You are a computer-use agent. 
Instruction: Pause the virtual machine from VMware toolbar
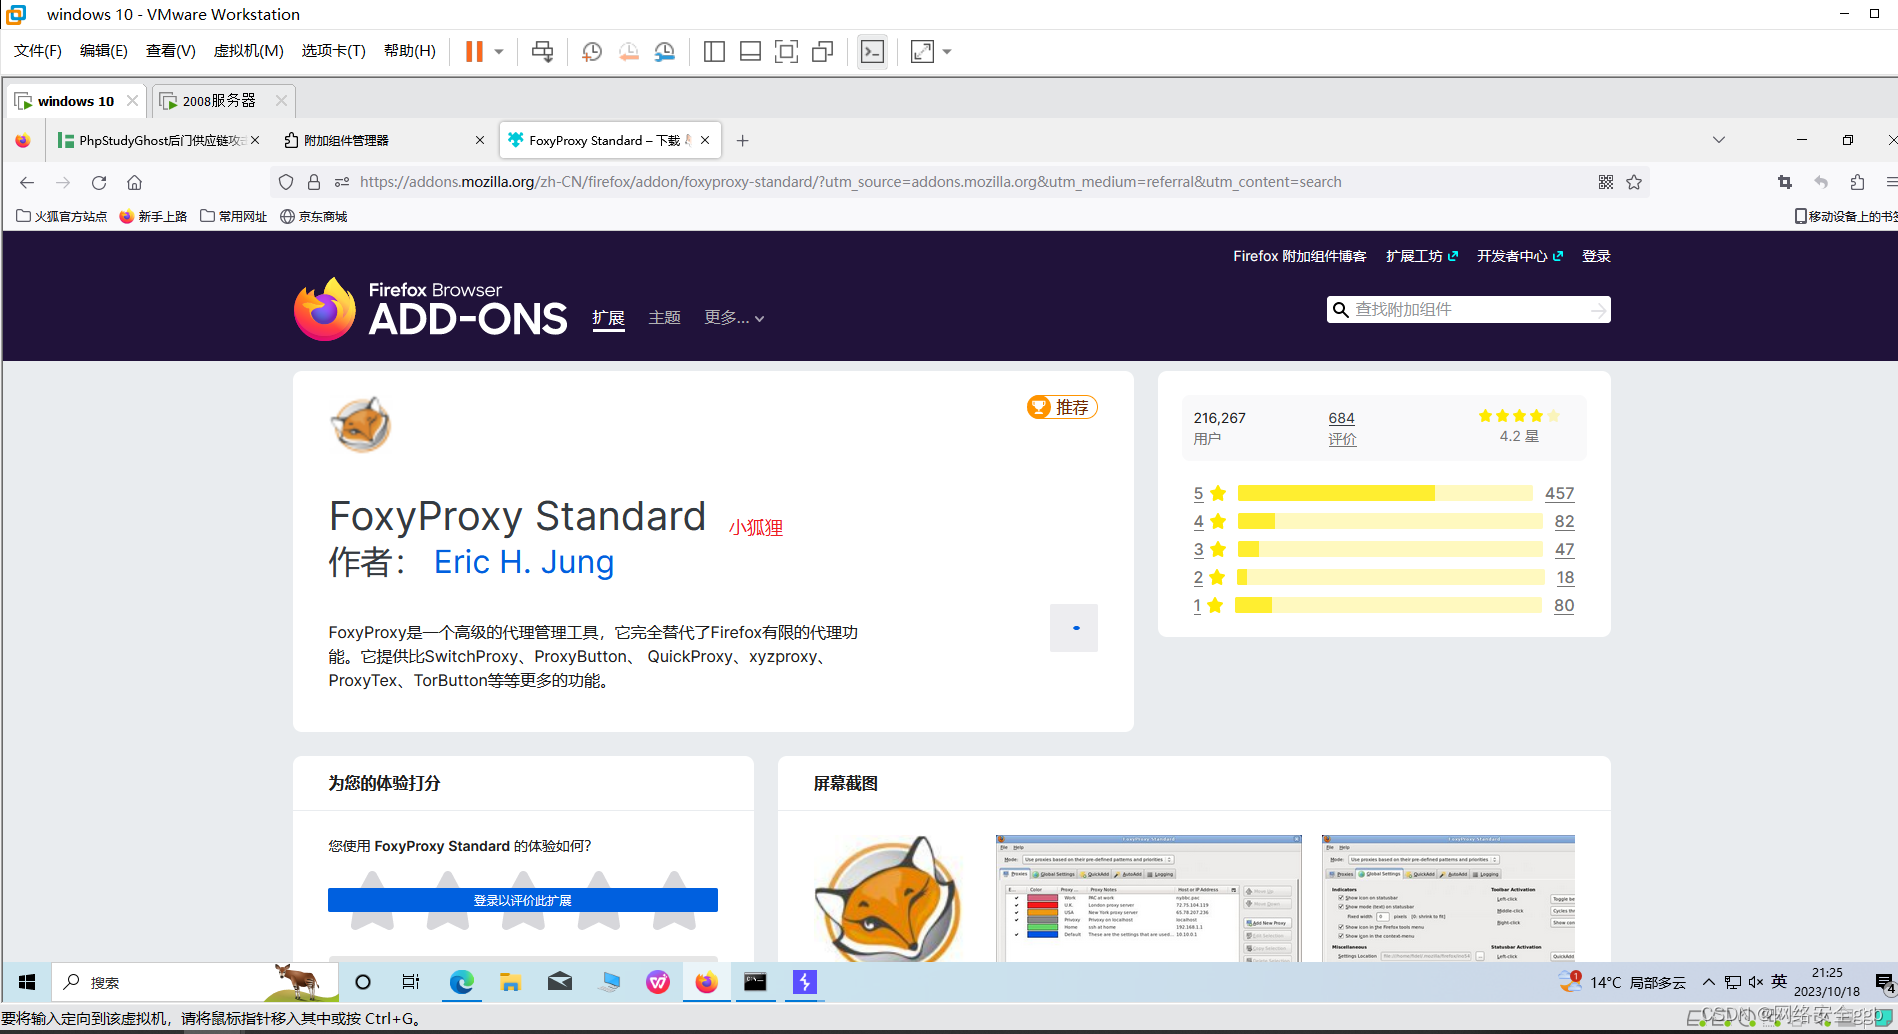[474, 51]
